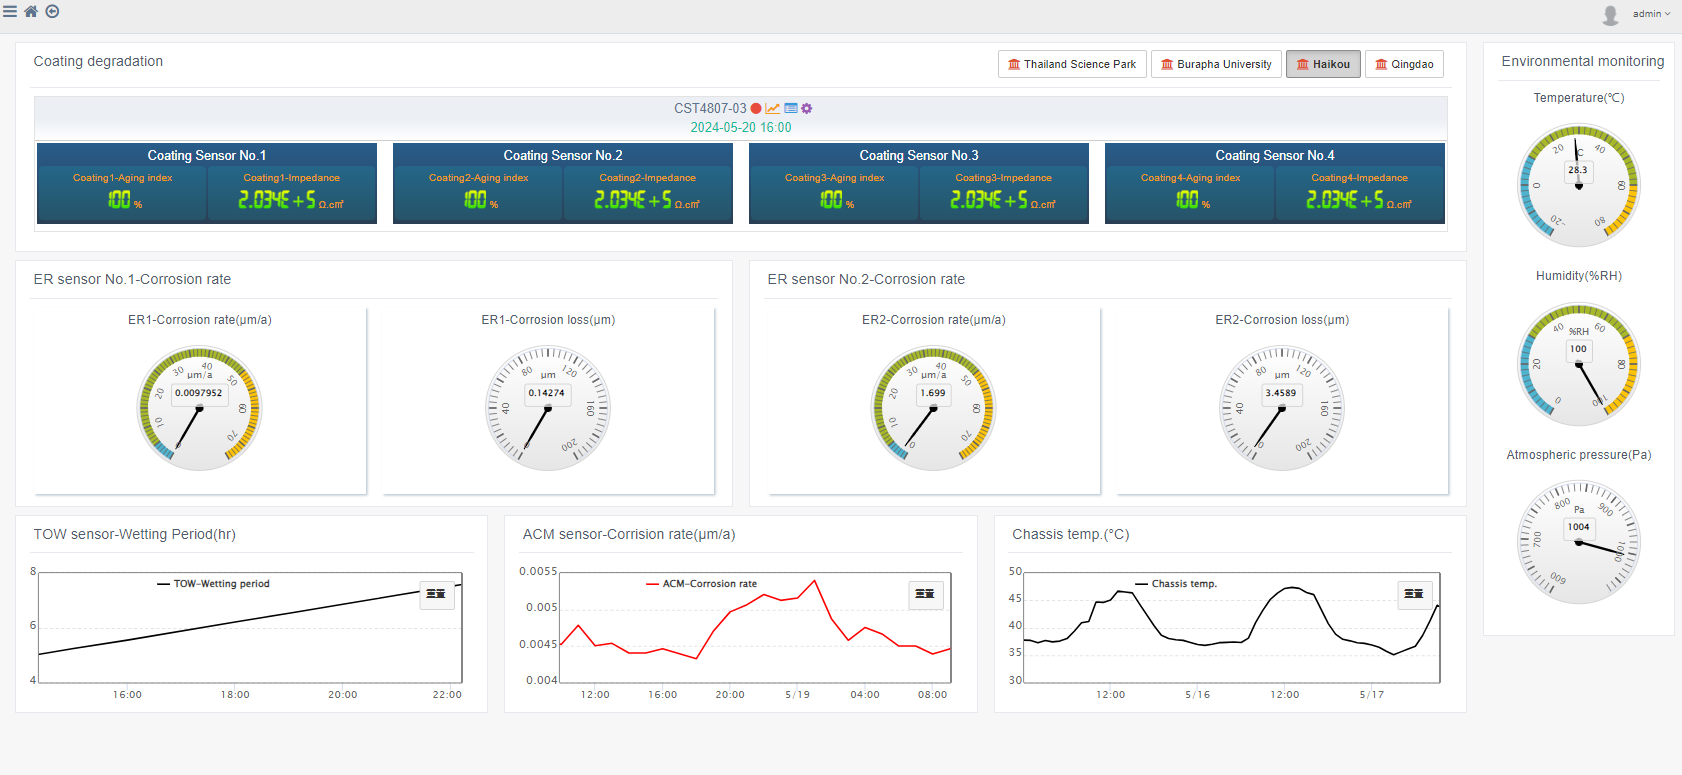Open the hamburger navigation menu
Viewport: 1682px width, 775px height.
(x=10, y=12)
